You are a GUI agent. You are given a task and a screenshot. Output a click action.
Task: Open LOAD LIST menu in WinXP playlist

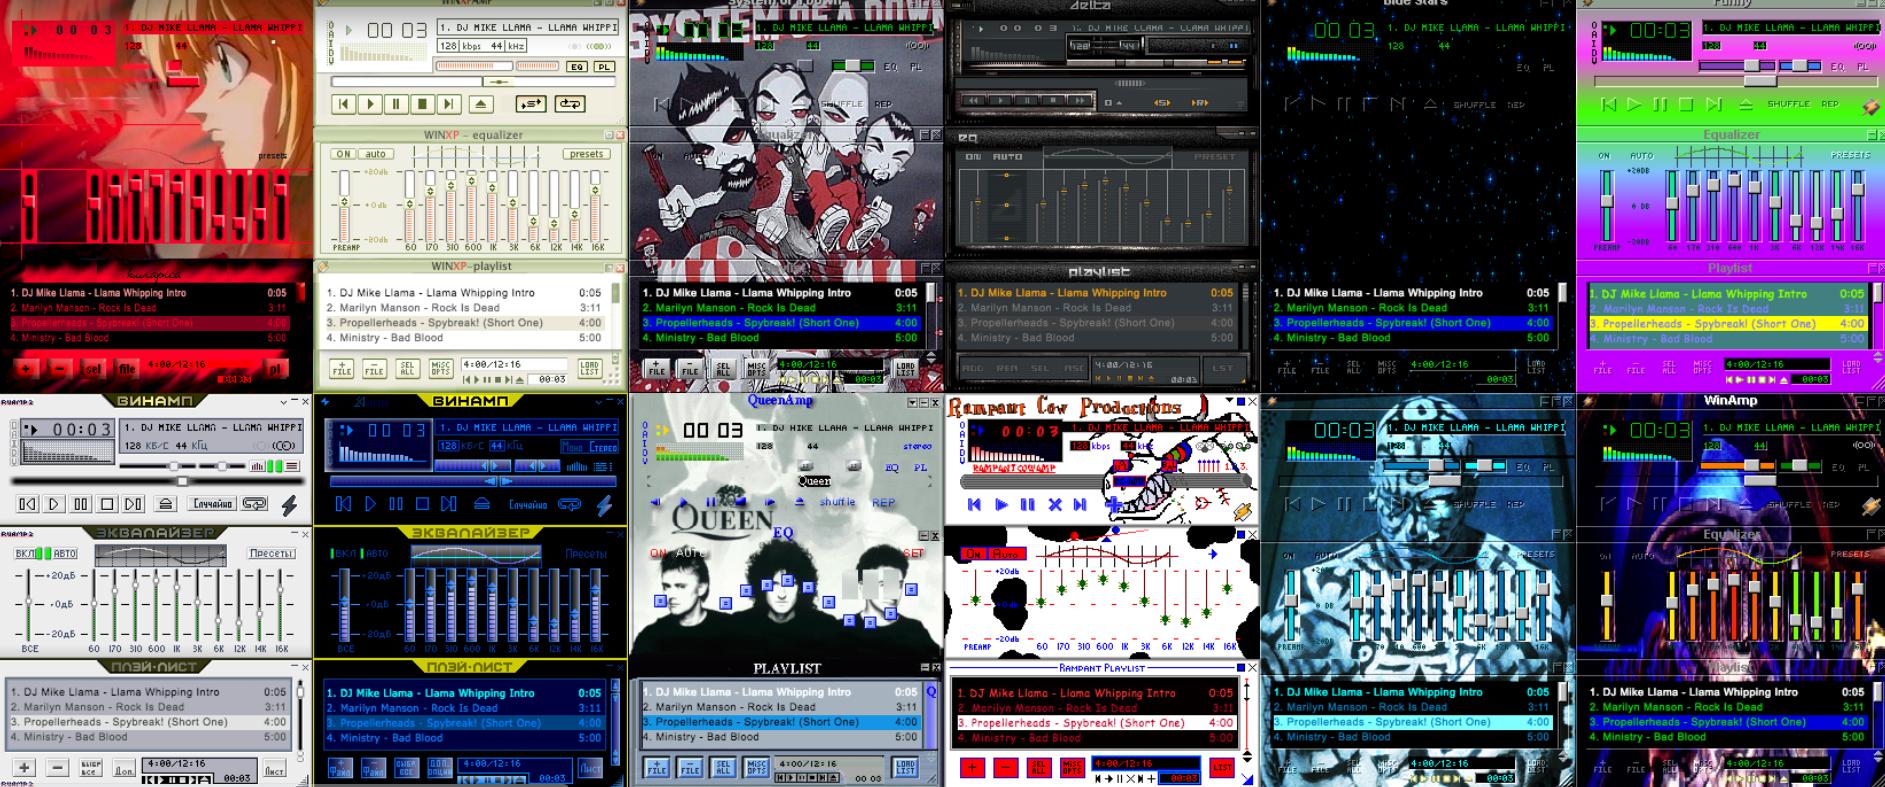[590, 369]
